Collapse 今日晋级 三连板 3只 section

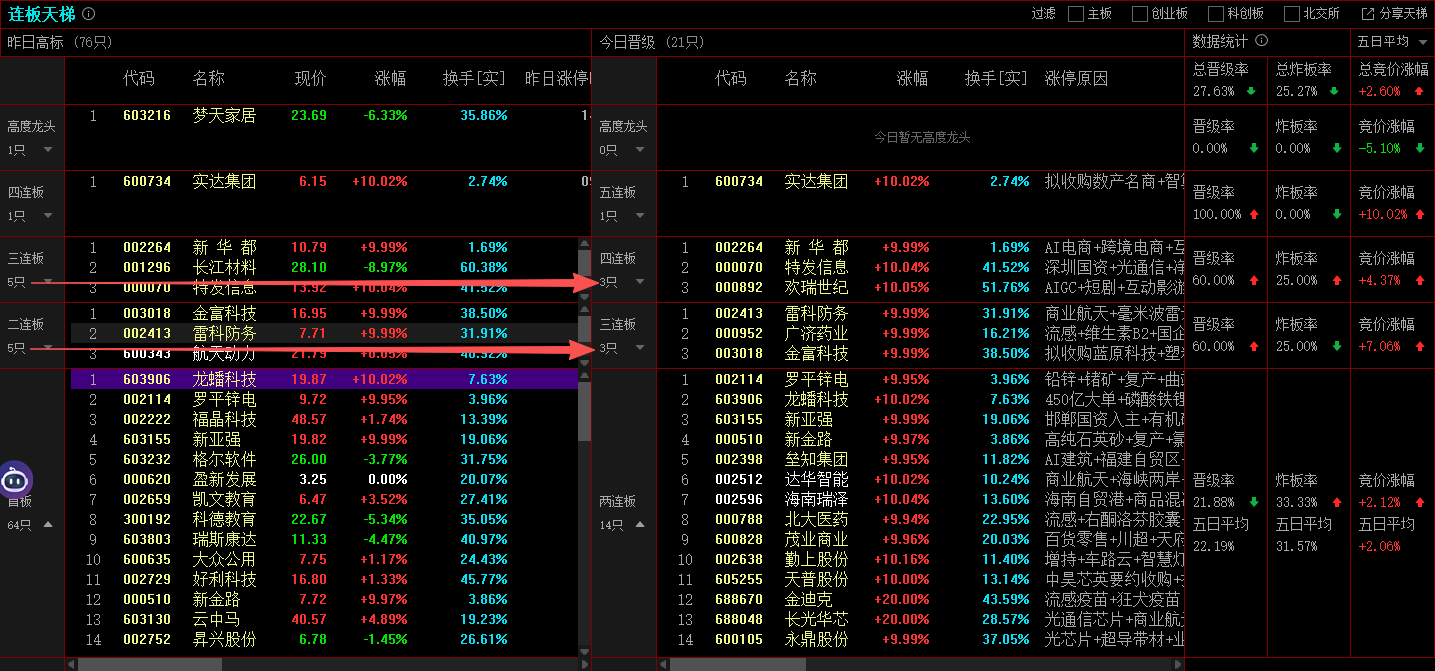[x=639, y=348]
